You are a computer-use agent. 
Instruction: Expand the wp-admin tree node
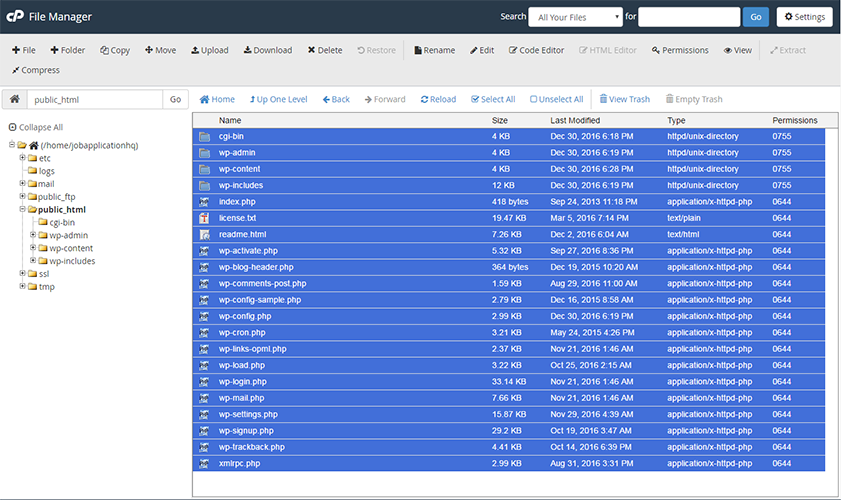point(33,234)
